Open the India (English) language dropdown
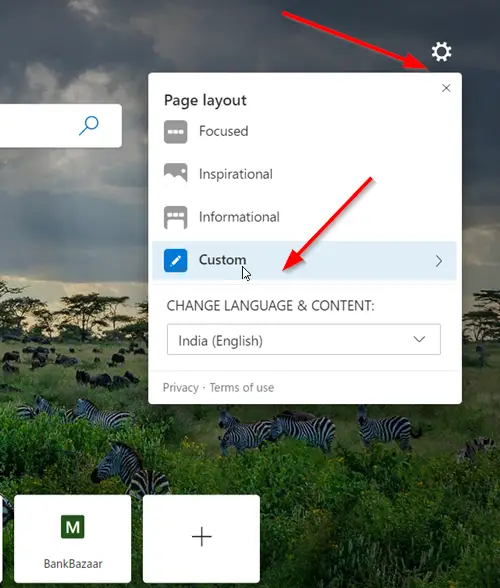Image resolution: width=500 pixels, height=588 pixels. 304,339
